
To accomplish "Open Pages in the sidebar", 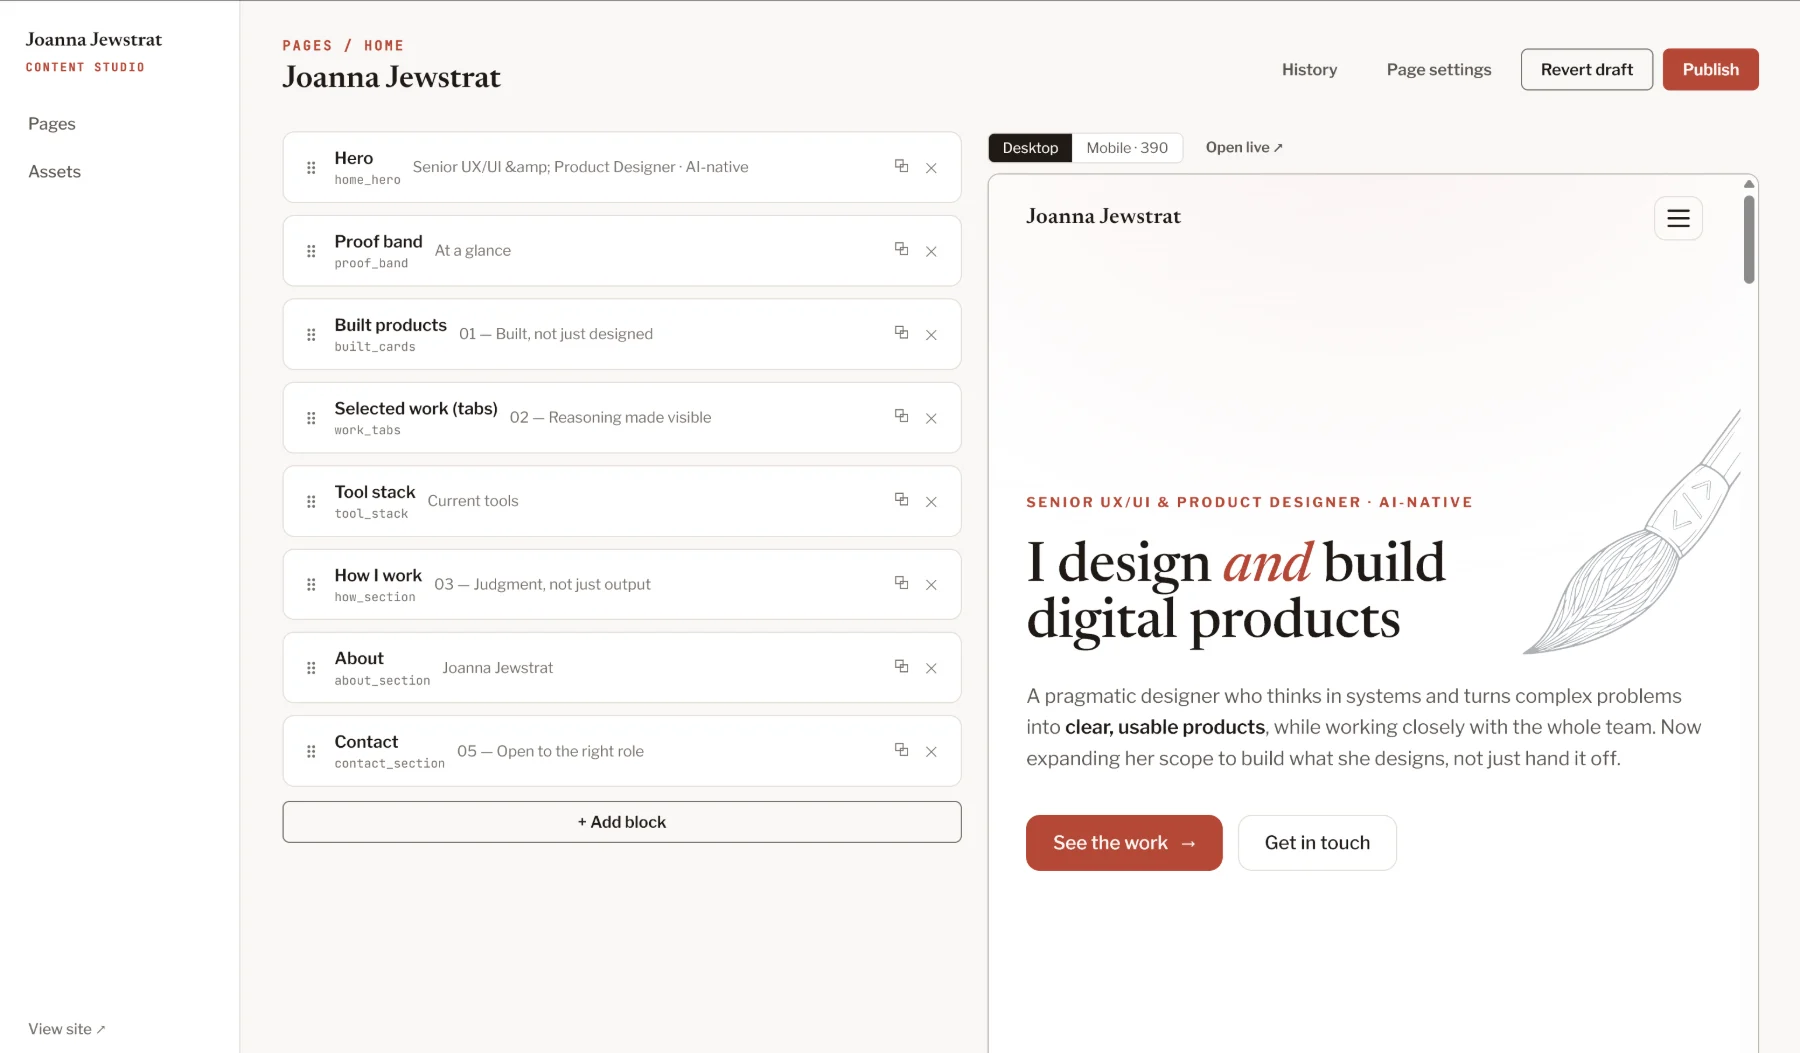I will click(x=52, y=124).
